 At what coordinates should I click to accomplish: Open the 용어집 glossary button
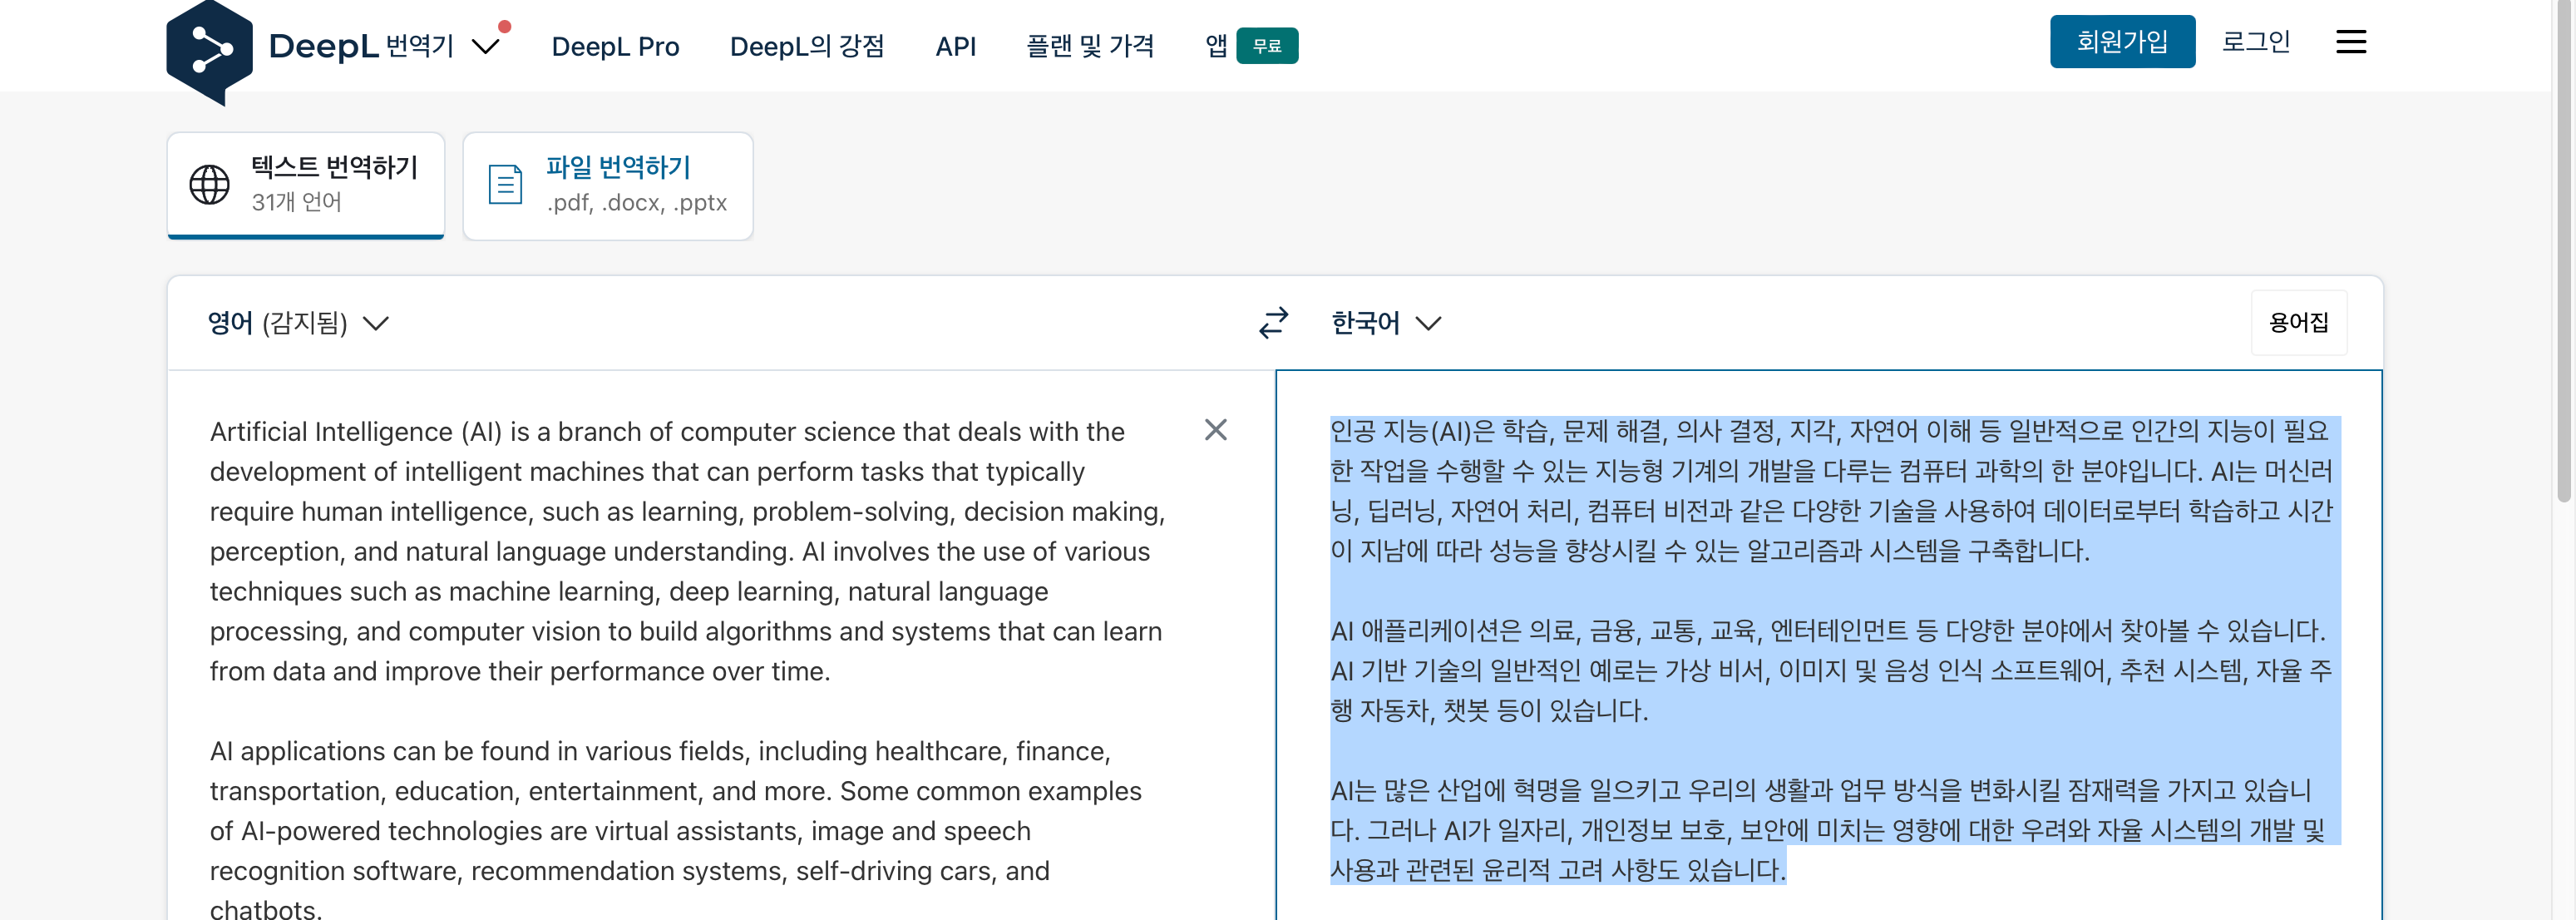tap(2298, 323)
